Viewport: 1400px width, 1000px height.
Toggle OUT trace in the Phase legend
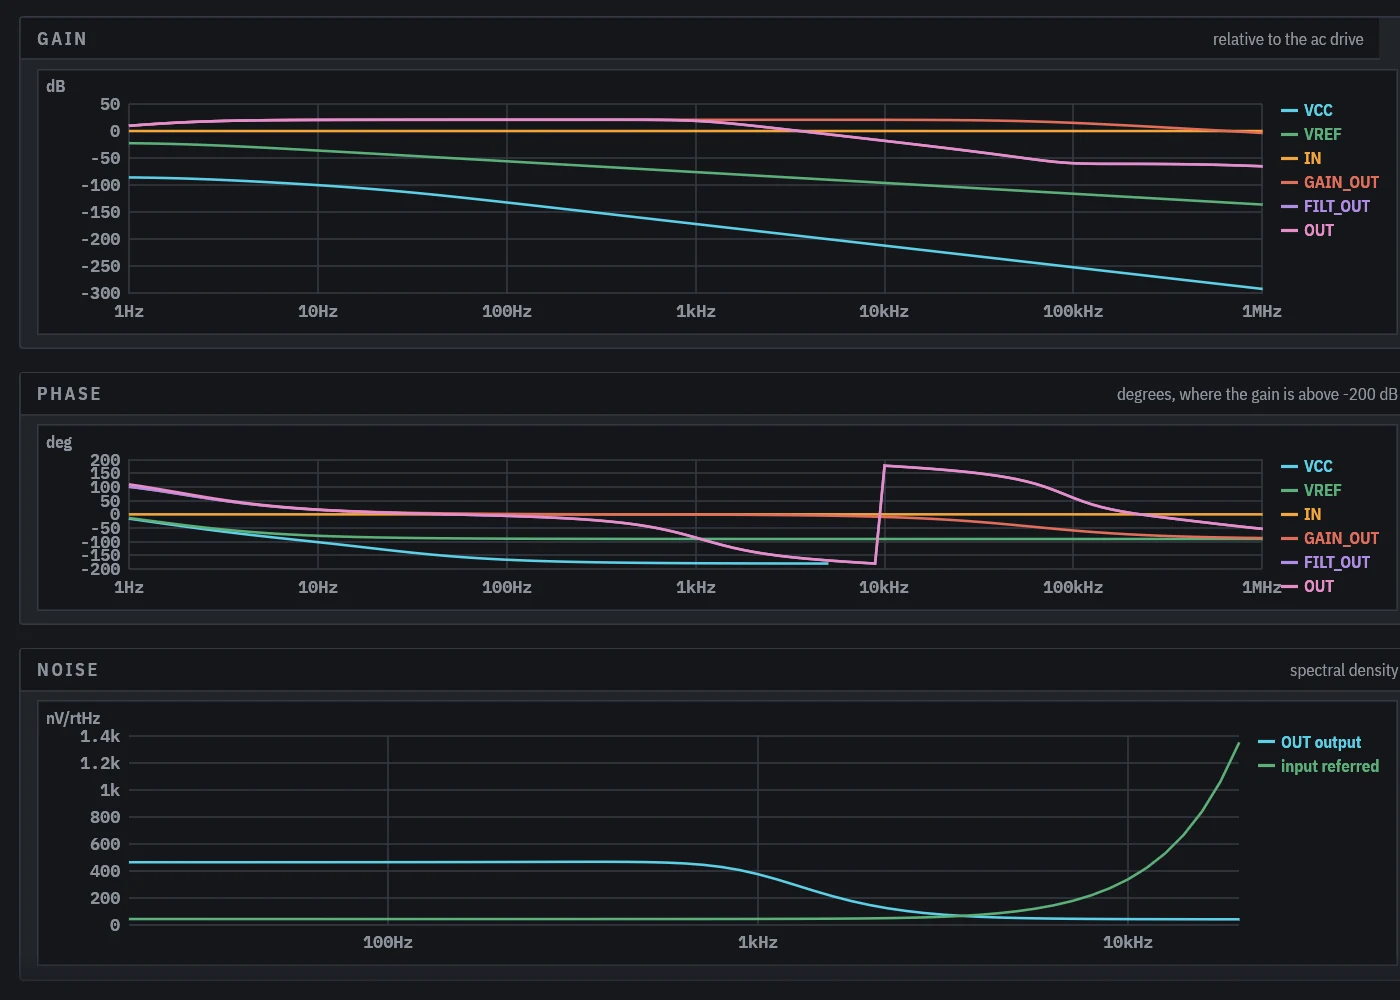(x=1308, y=586)
